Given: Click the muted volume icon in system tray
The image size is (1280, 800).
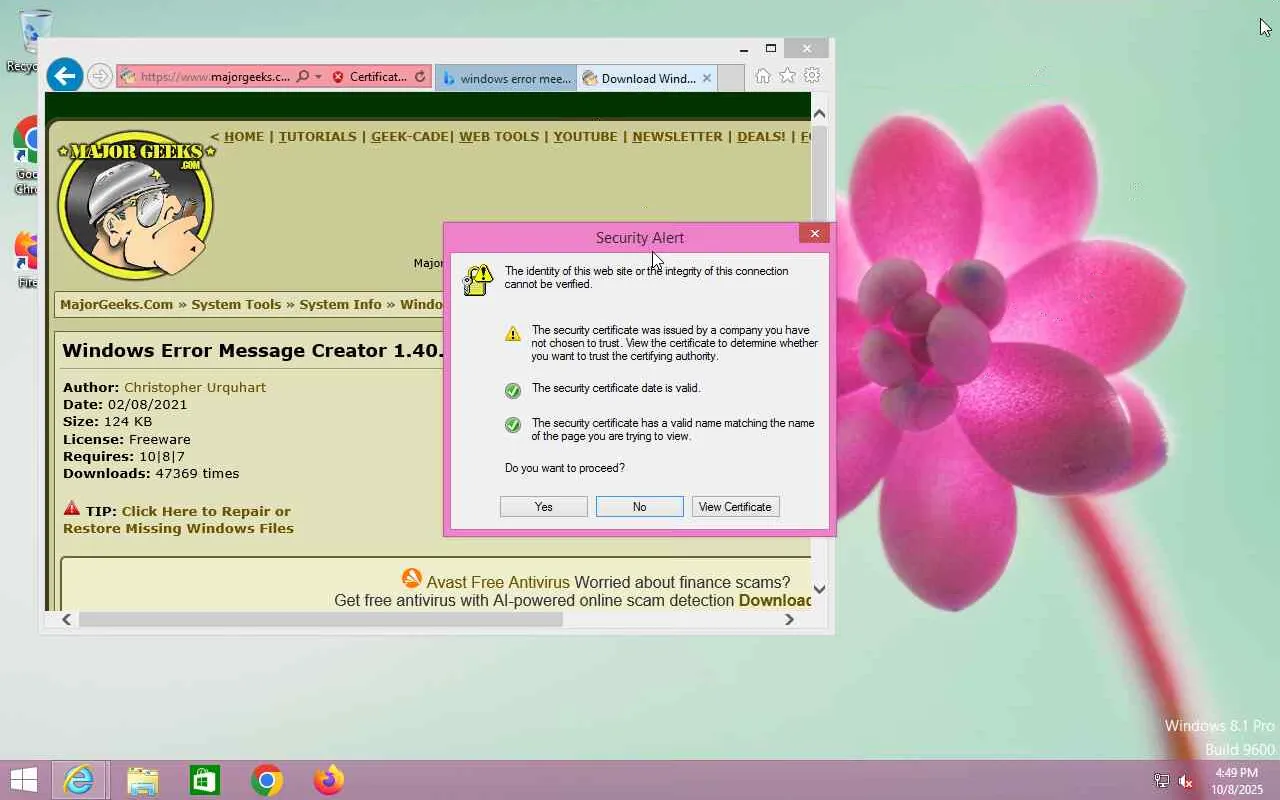Looking at the screenshot, I should click(x=1186, y=781).
